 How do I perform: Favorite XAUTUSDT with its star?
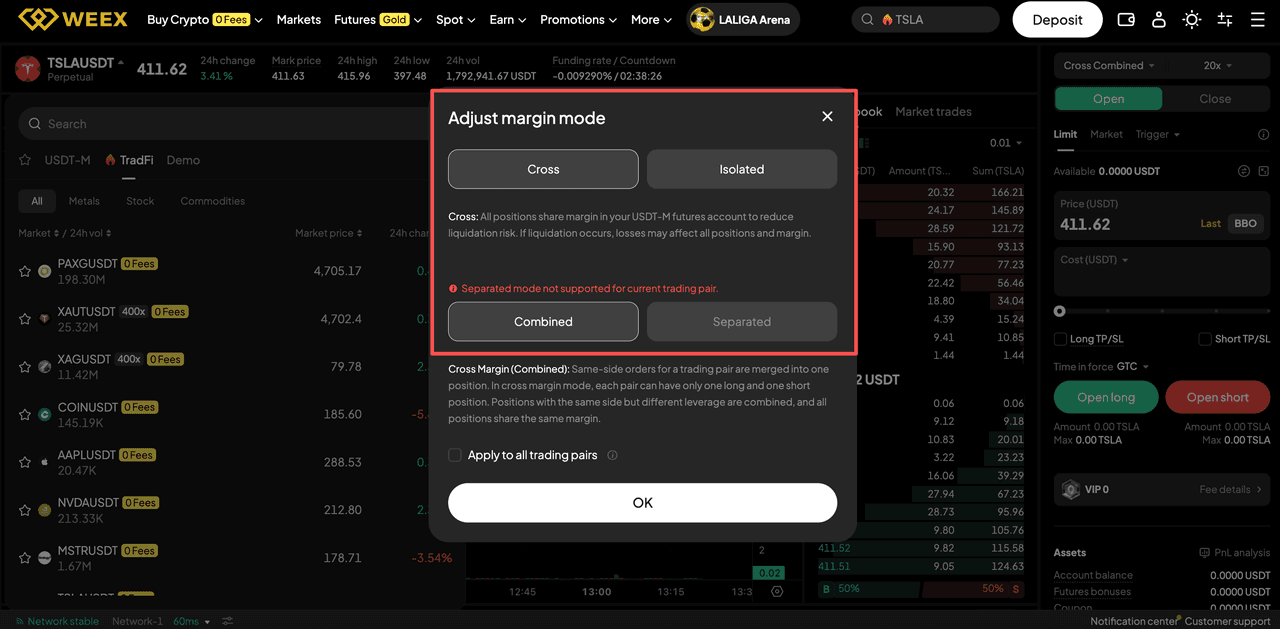(x=26, y=319)
